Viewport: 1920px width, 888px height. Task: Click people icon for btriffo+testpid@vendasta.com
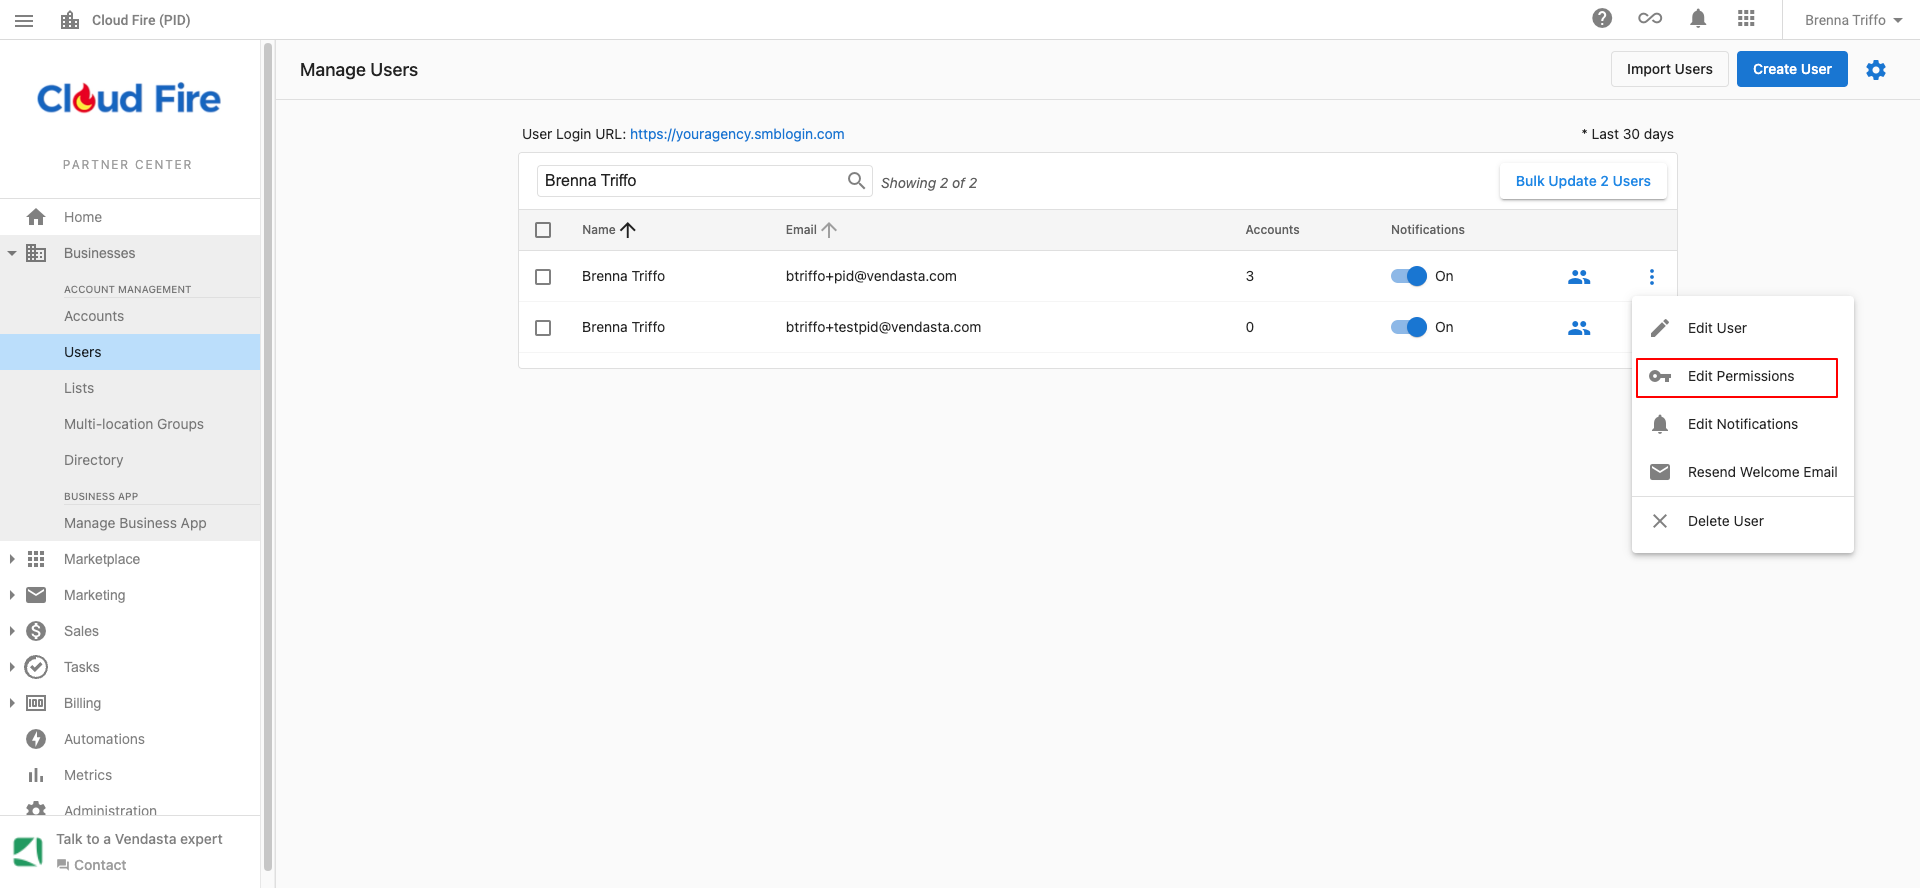1579,328
